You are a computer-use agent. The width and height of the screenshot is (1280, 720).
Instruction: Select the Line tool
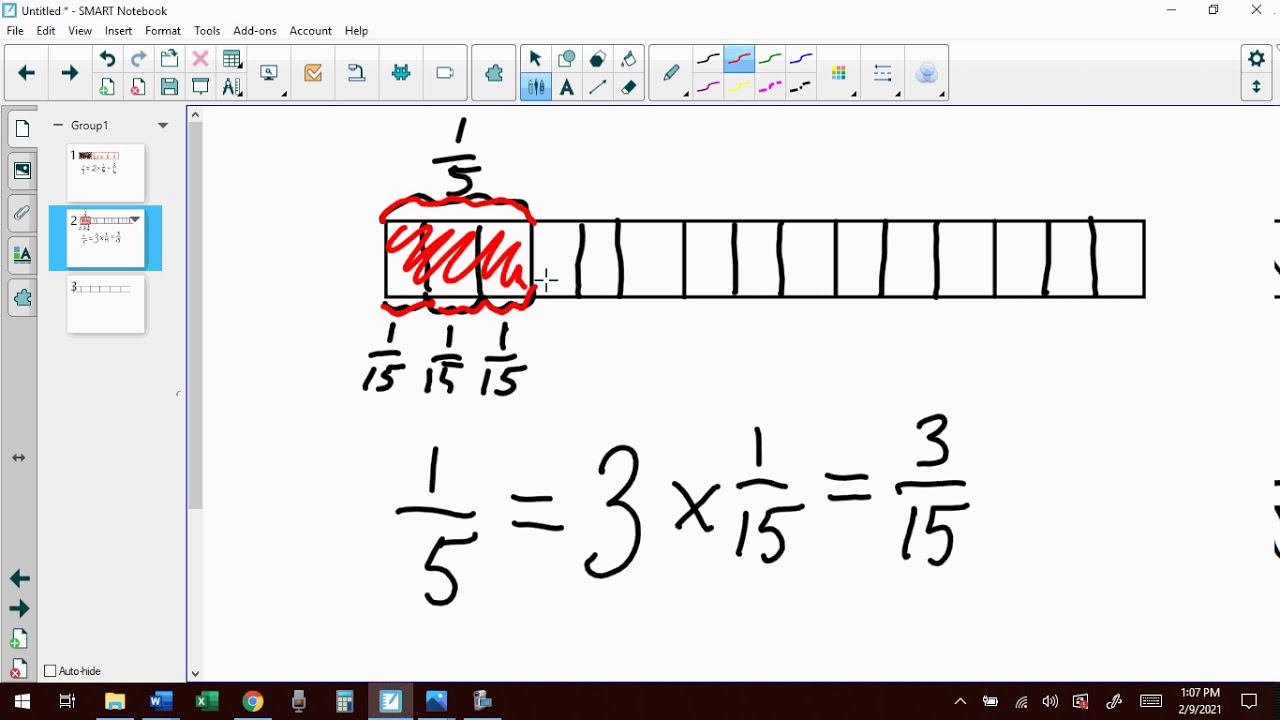pyautogui.click(x=597, y=88)
